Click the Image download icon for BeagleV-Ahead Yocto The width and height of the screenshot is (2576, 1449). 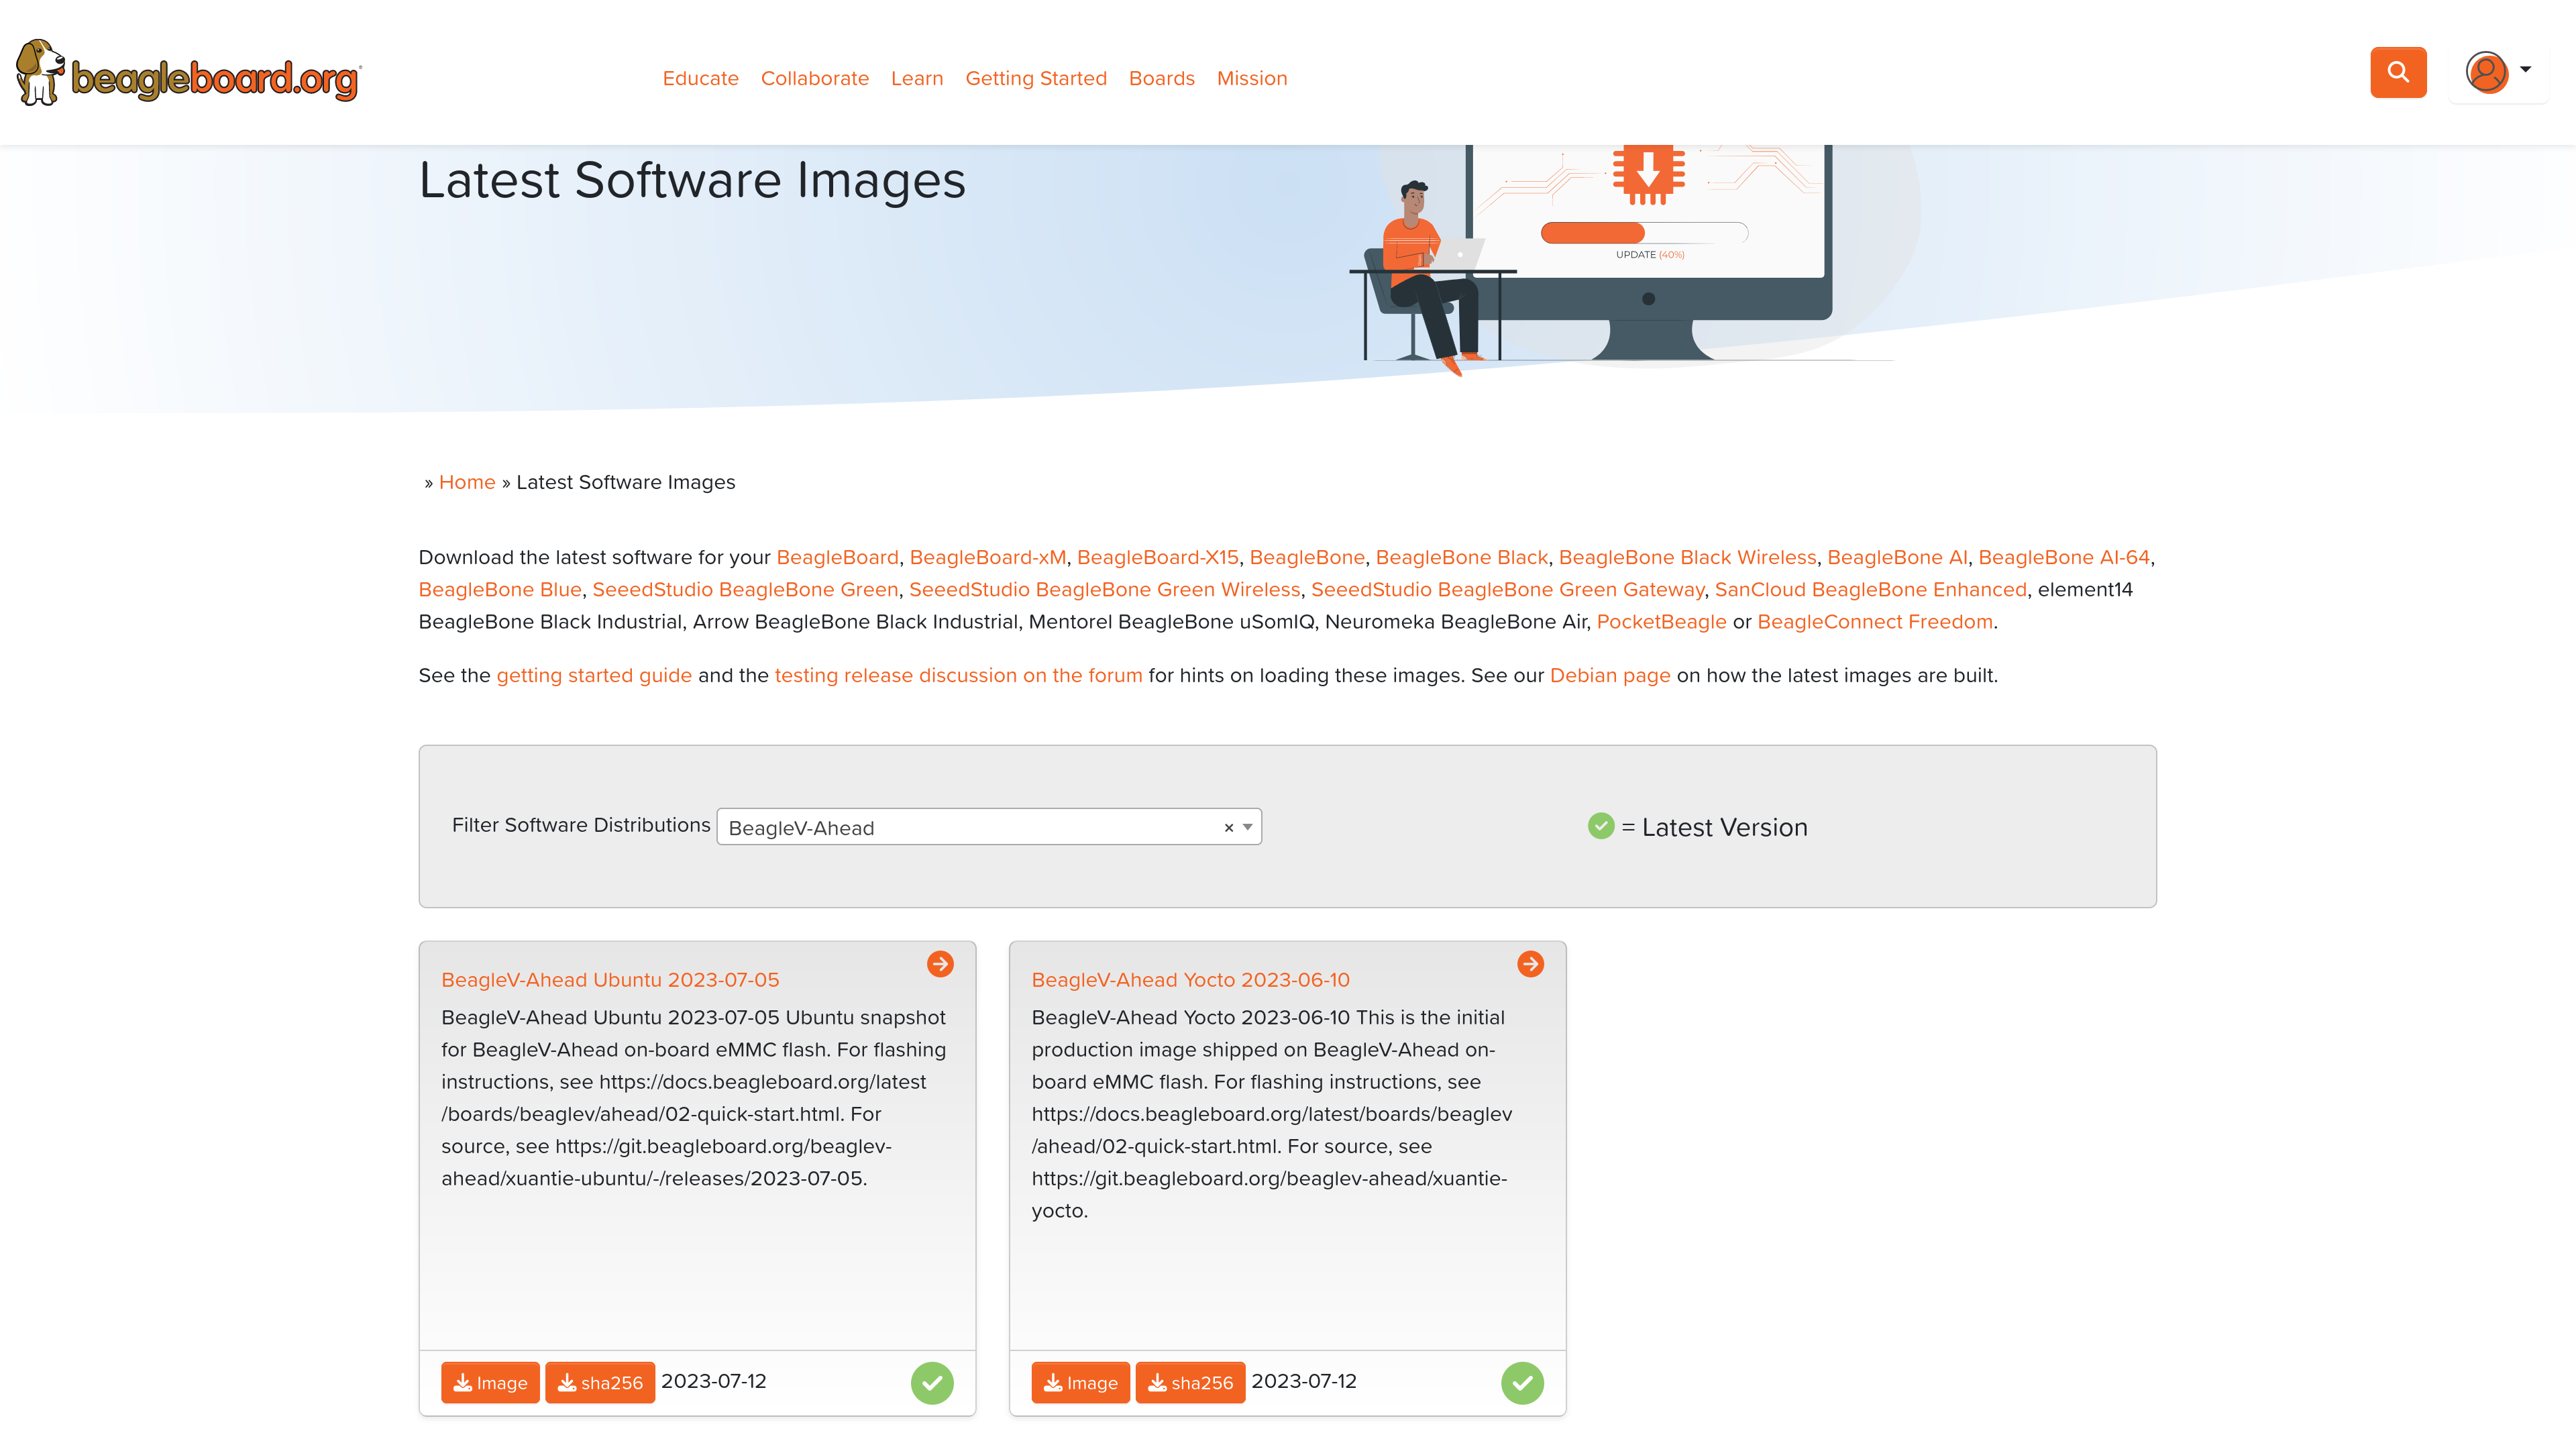coord(1081,1382)
